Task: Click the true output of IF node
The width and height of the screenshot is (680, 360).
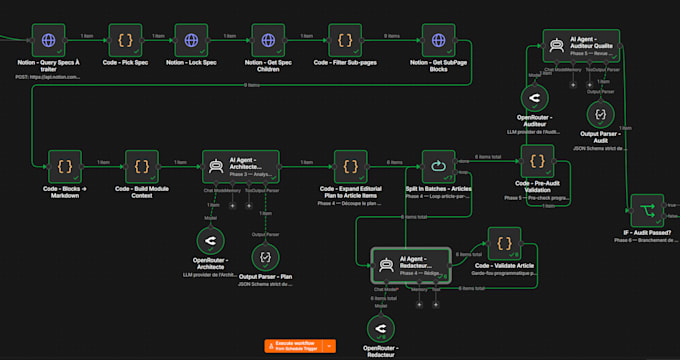Action: [664, 205]
